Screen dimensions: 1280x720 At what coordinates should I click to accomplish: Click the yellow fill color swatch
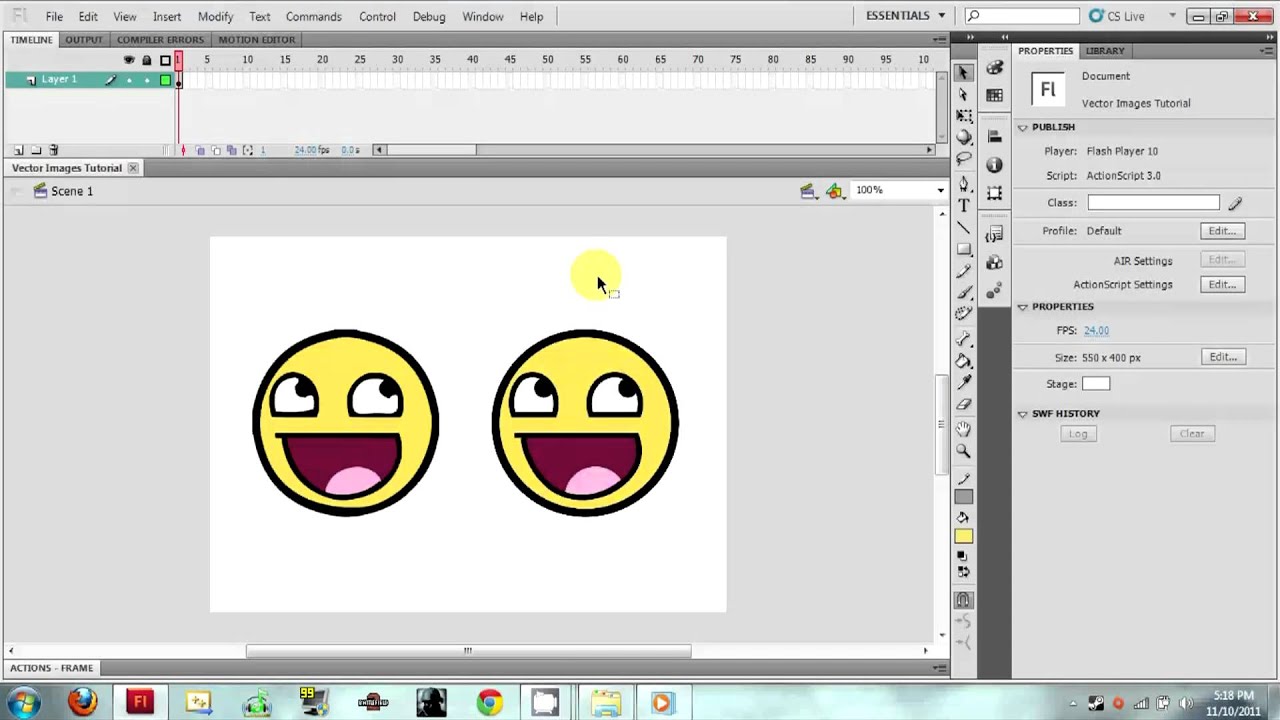point(963,536)
